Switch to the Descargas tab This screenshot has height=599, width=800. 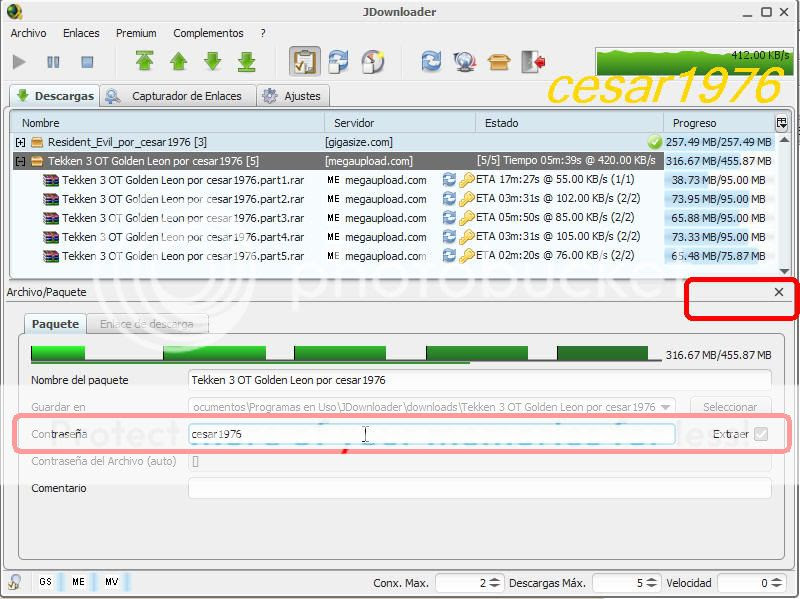(55, 96)
